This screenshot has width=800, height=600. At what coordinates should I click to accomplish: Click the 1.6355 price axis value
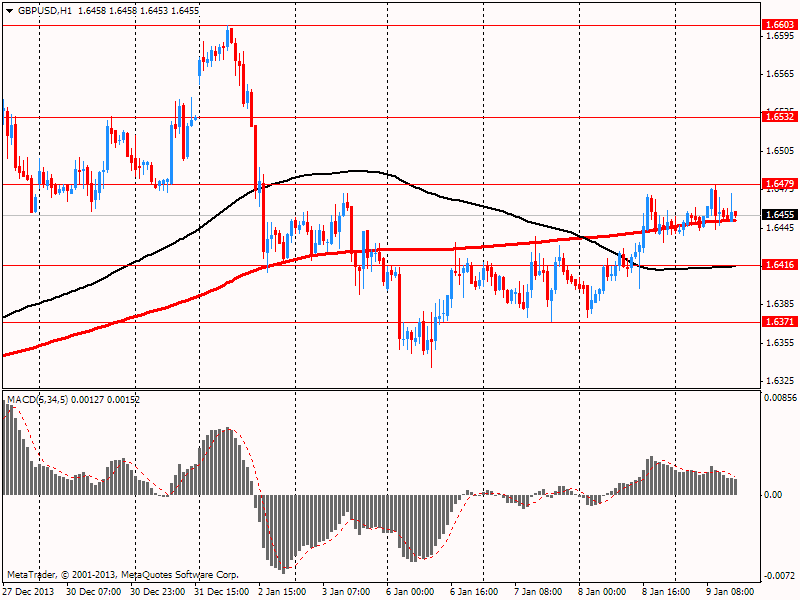781,342
